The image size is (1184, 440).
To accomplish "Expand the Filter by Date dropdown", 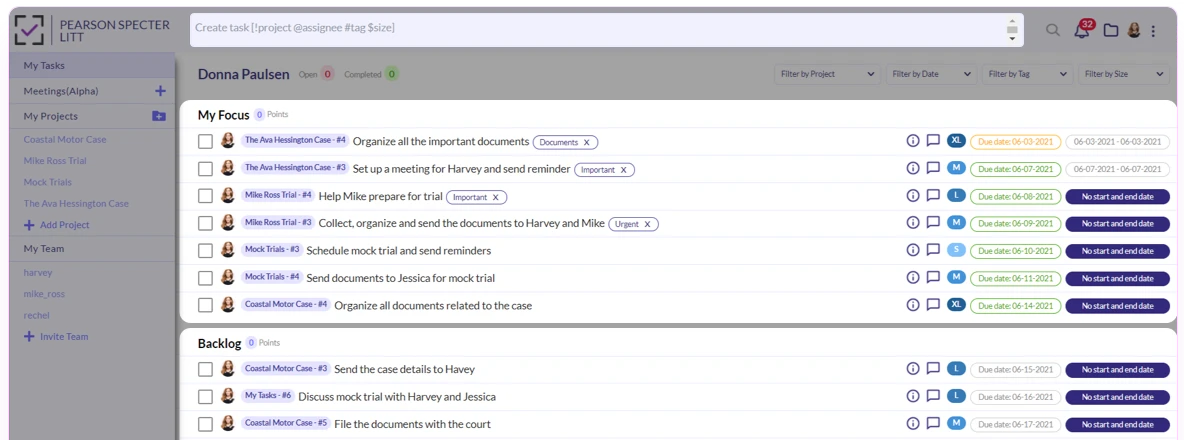I will pos(931,74).
